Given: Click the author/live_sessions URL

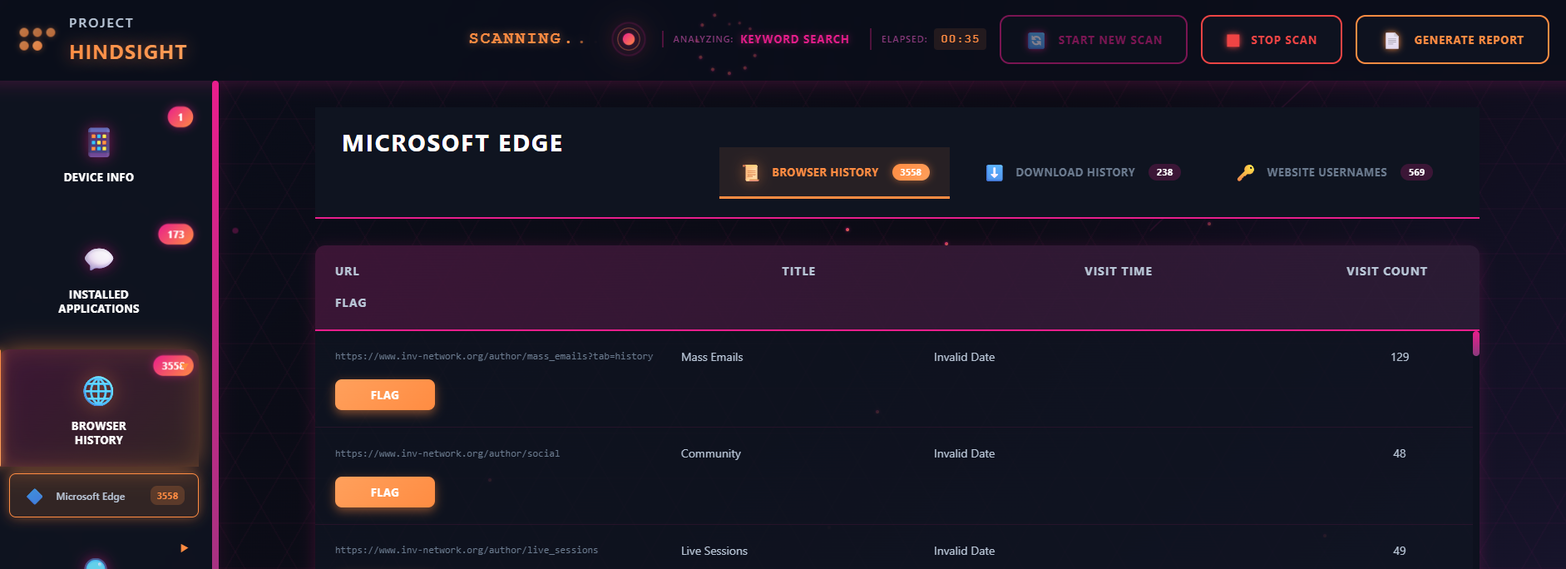Looking at the screenshot, I should point(467,550).
